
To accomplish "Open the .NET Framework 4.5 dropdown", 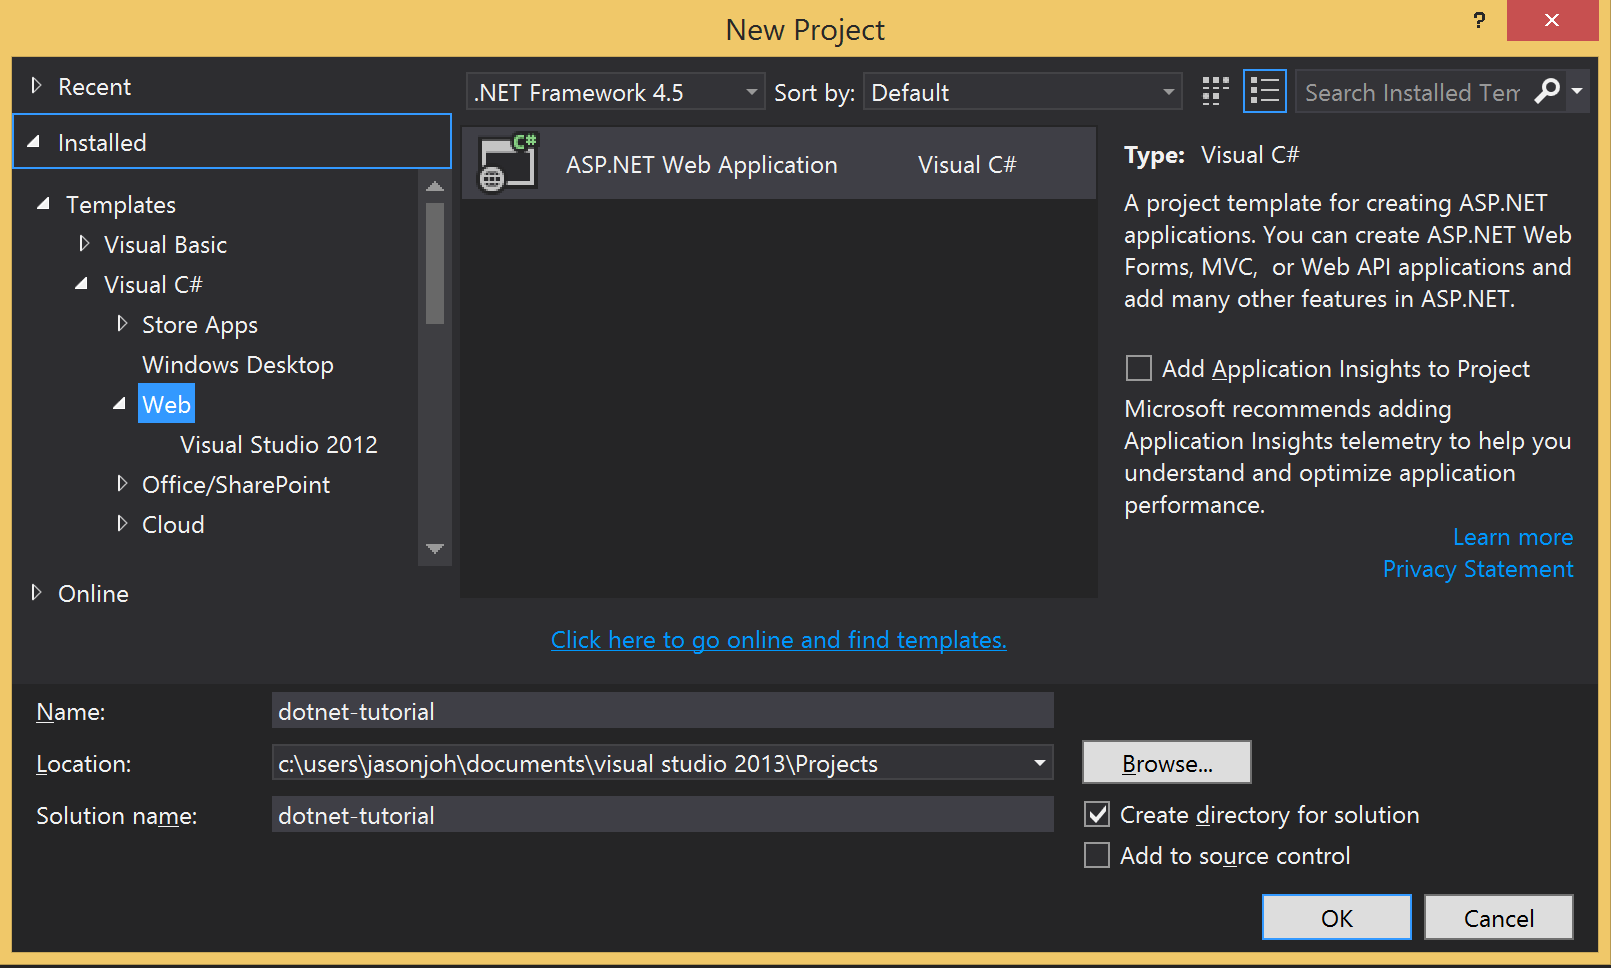I will [615, 92].
